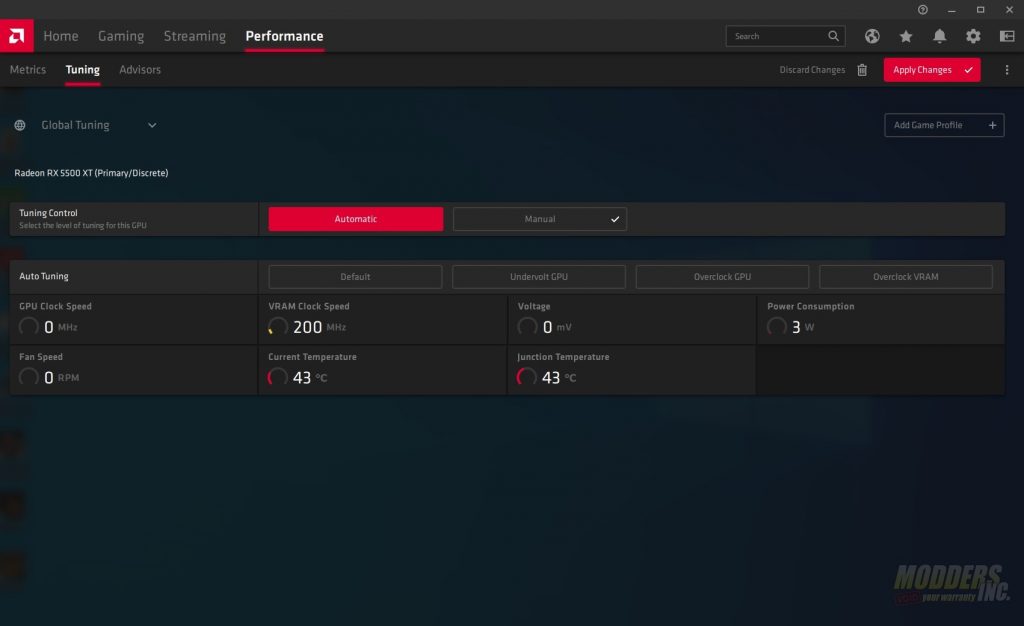Click the Fan Speed gauge dial
This screenshot has height=626, width=1024.
29,377
